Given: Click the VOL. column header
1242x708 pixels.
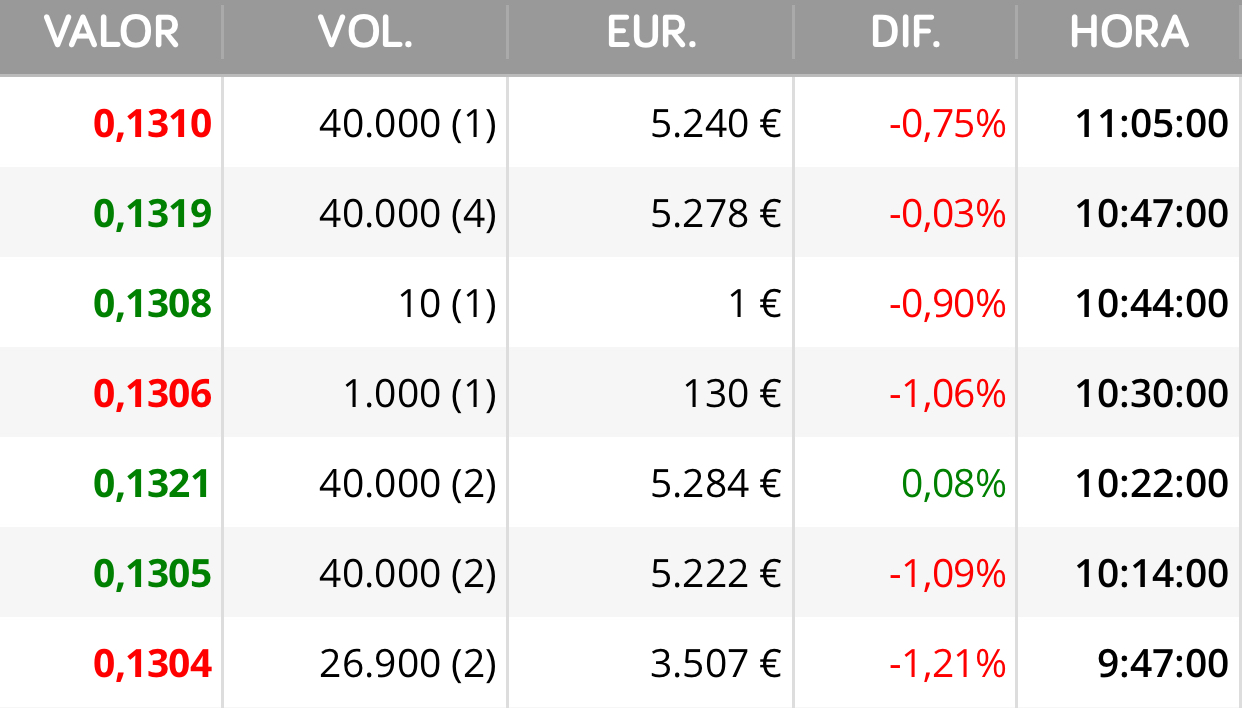Looking at the screenshot, I should [x=366, y=33].
